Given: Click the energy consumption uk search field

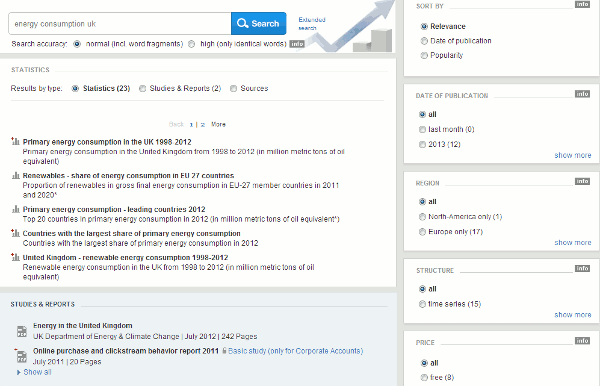Looking at the screenshot, I should click(x=120, y=24).
